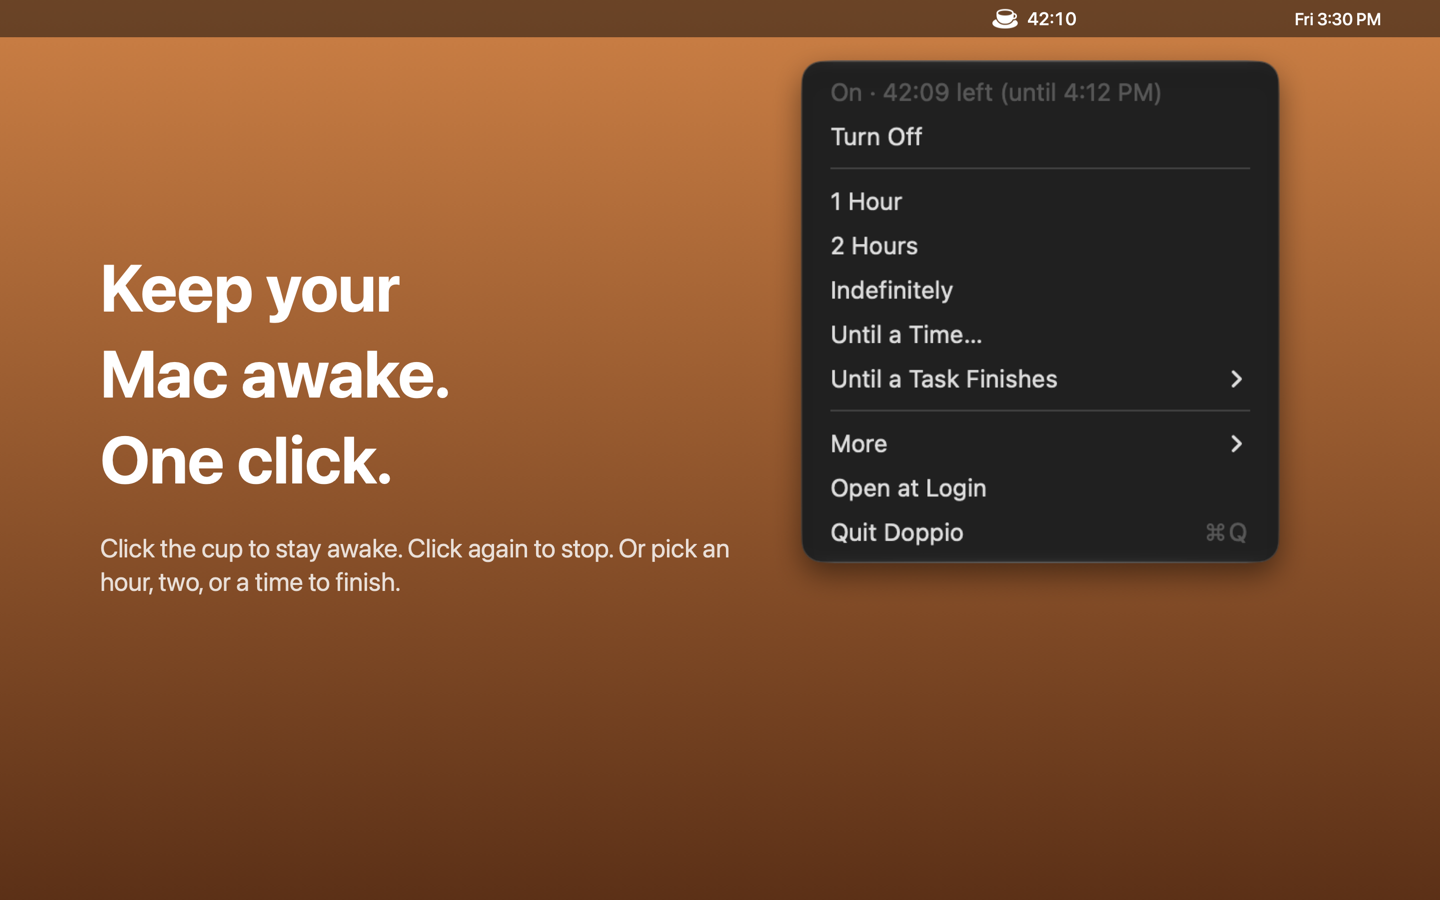Click the 42:10 countdown in the menu bar
This screenshot has height=900, width=1440.
[1051, 19]
